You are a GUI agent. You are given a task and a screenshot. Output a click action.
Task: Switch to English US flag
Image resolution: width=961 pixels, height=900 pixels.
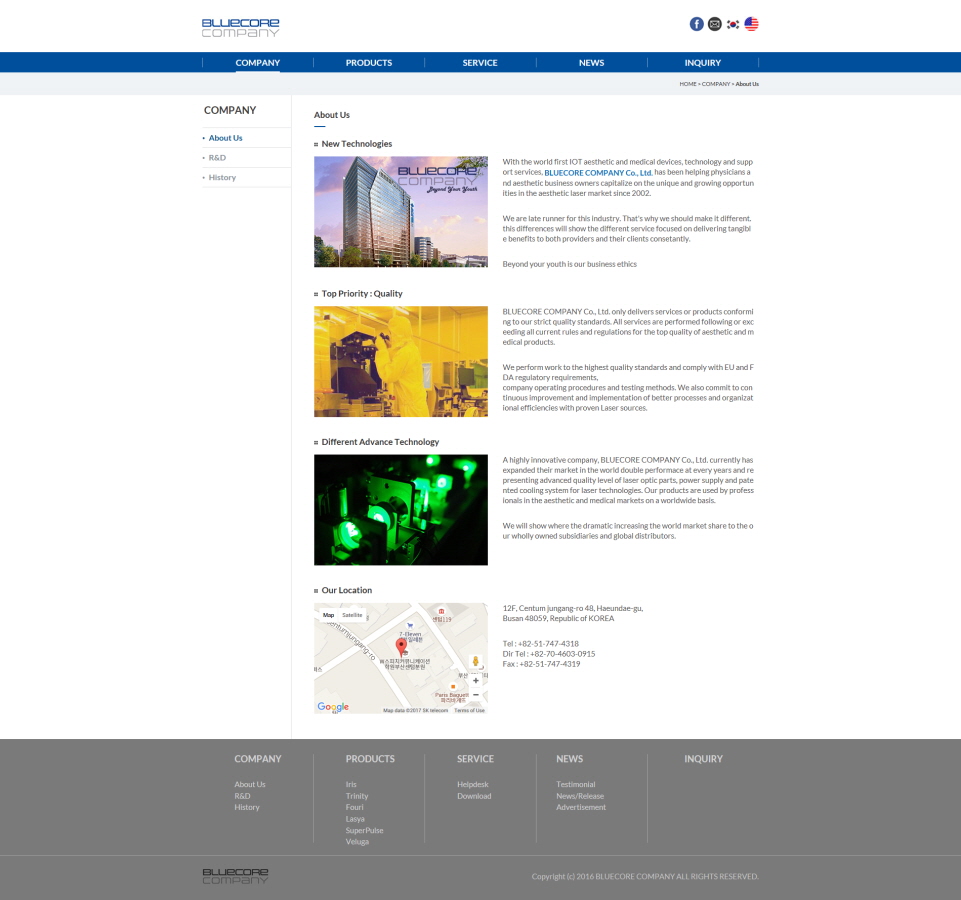pos(751,24)
